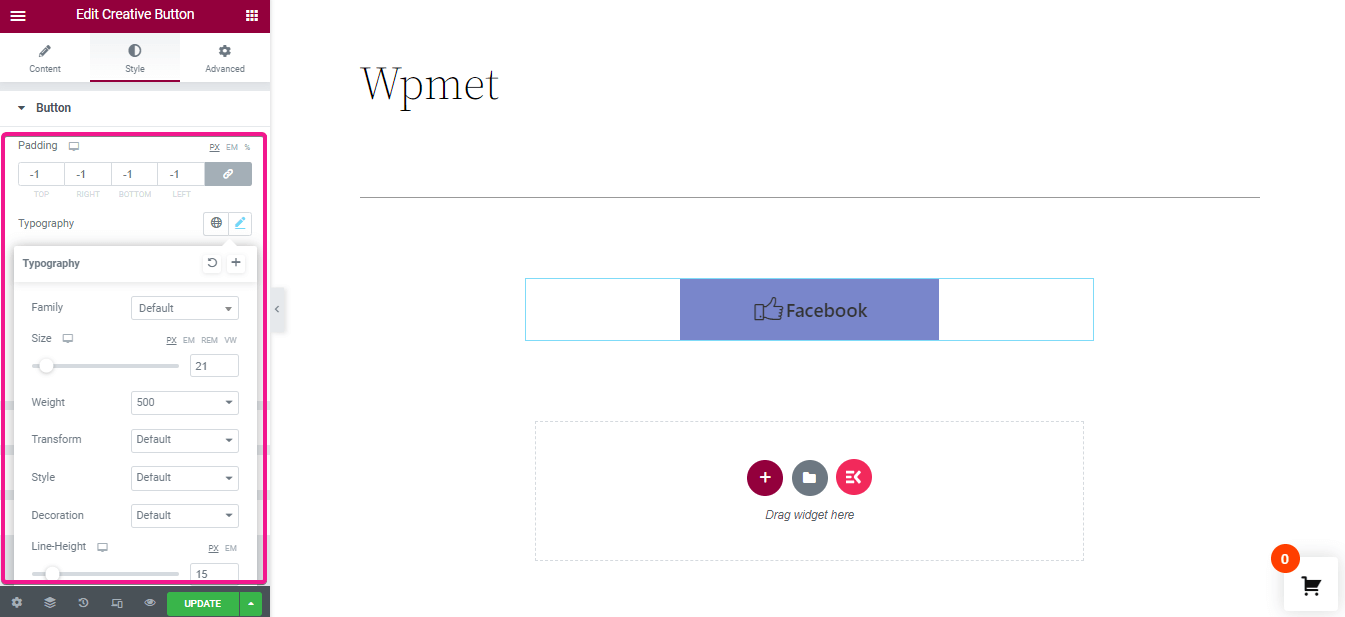Open the widgets grid icon
The image size is (1345, 617).
(x=251, y=16)
